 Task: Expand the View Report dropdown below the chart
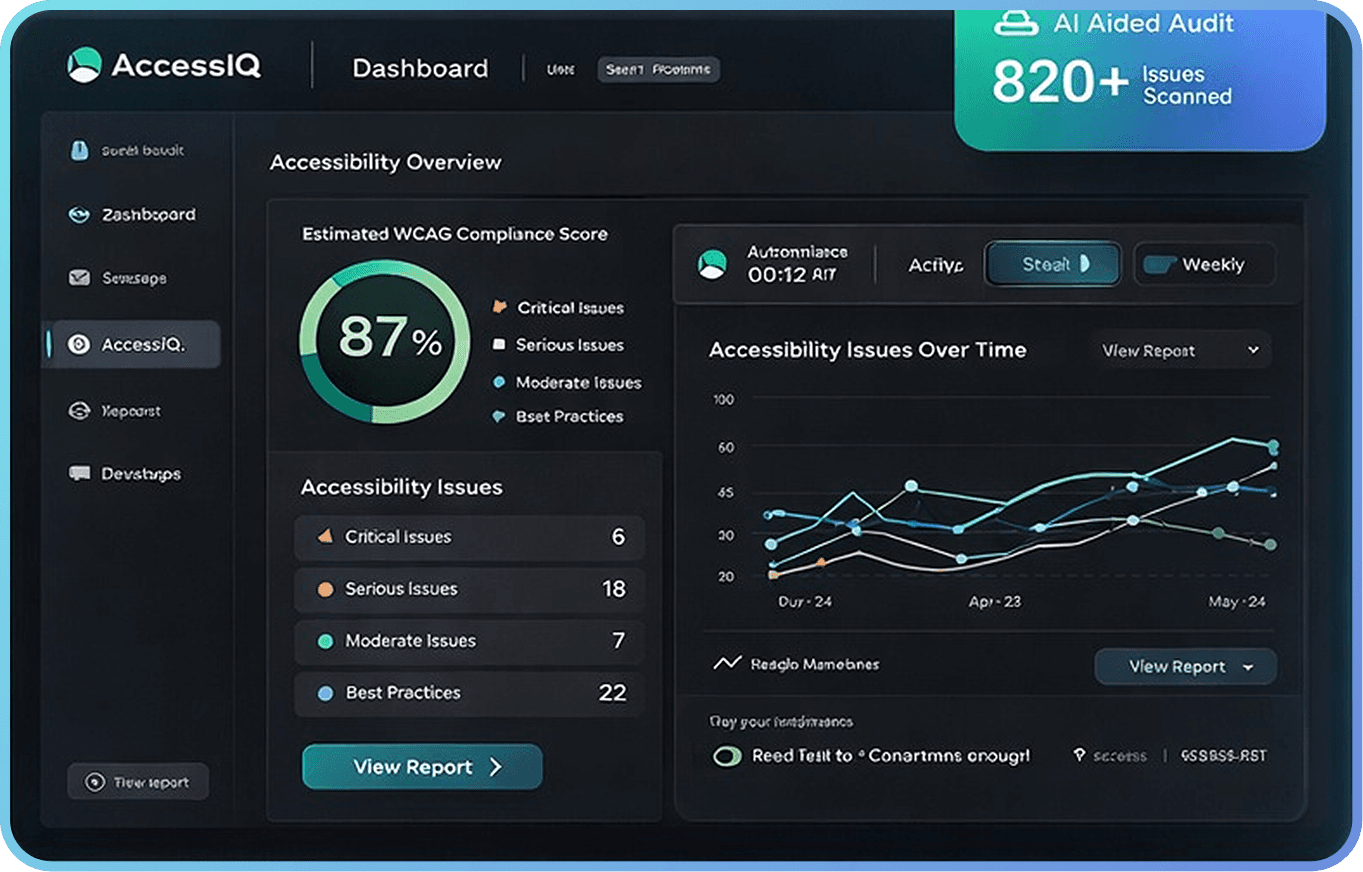(1185, 666)
